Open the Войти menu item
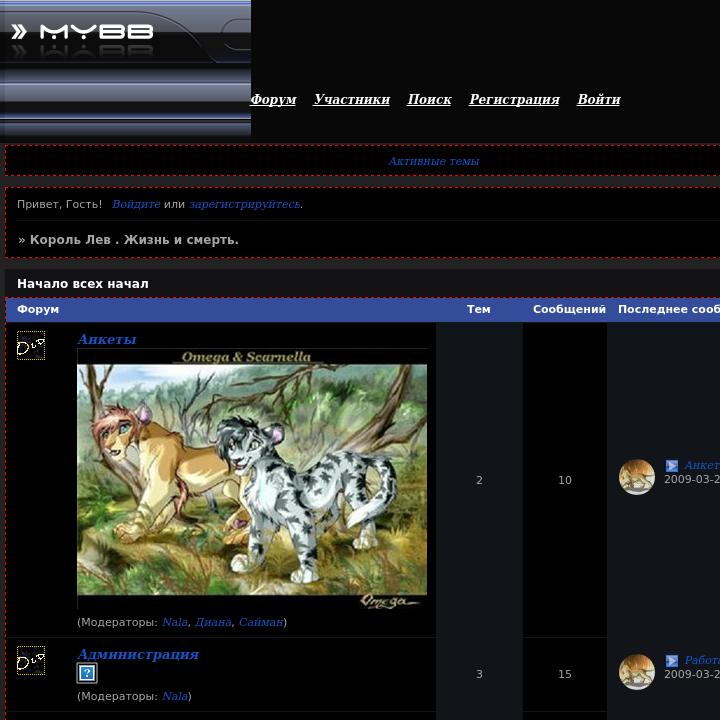This screenshot has height=720, width=720. [x=599, y=99]
